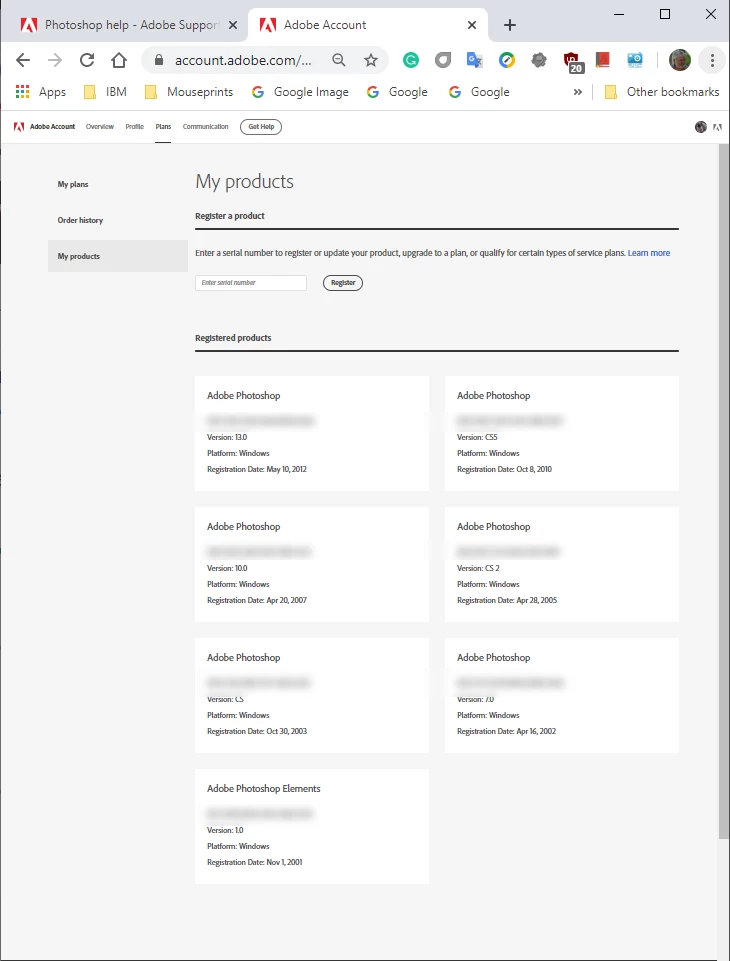Click the browser forward arrow

coord(55,60)
